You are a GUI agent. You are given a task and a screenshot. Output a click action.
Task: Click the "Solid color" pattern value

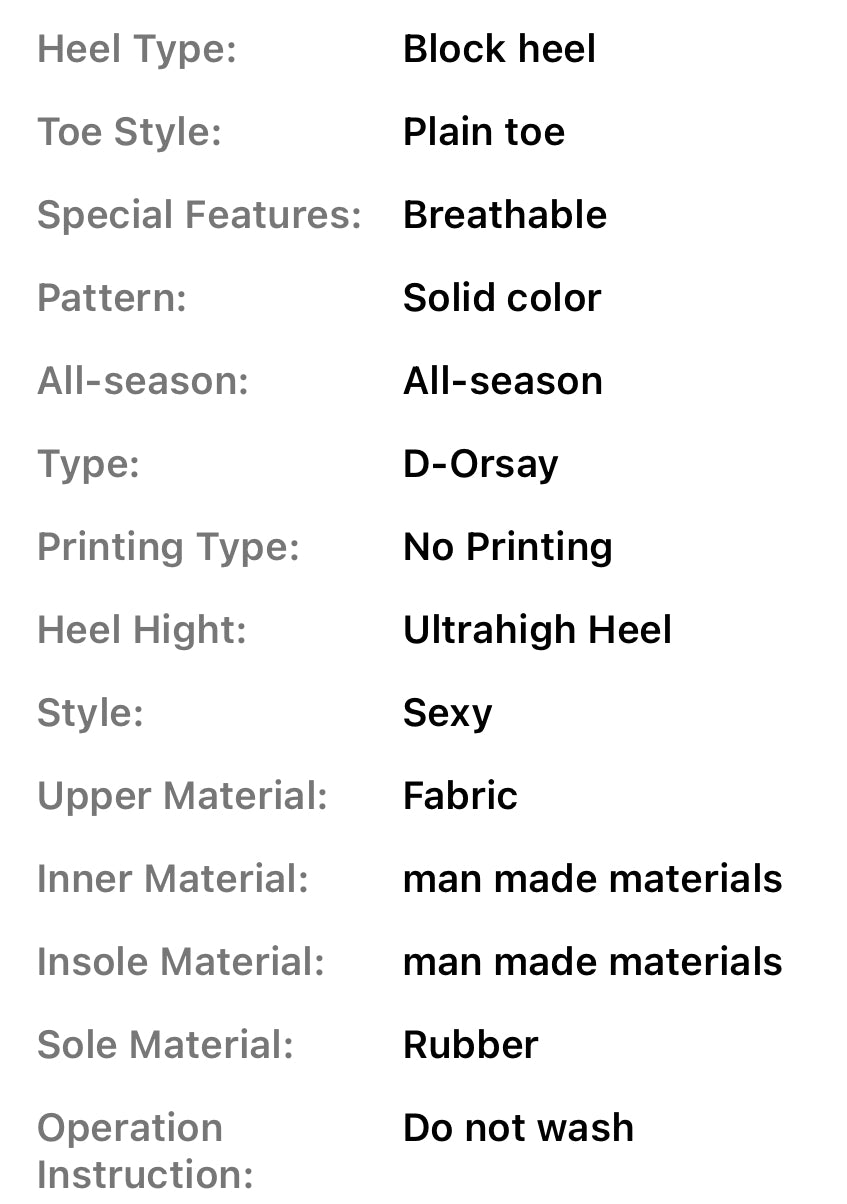(x=501, y=298)
